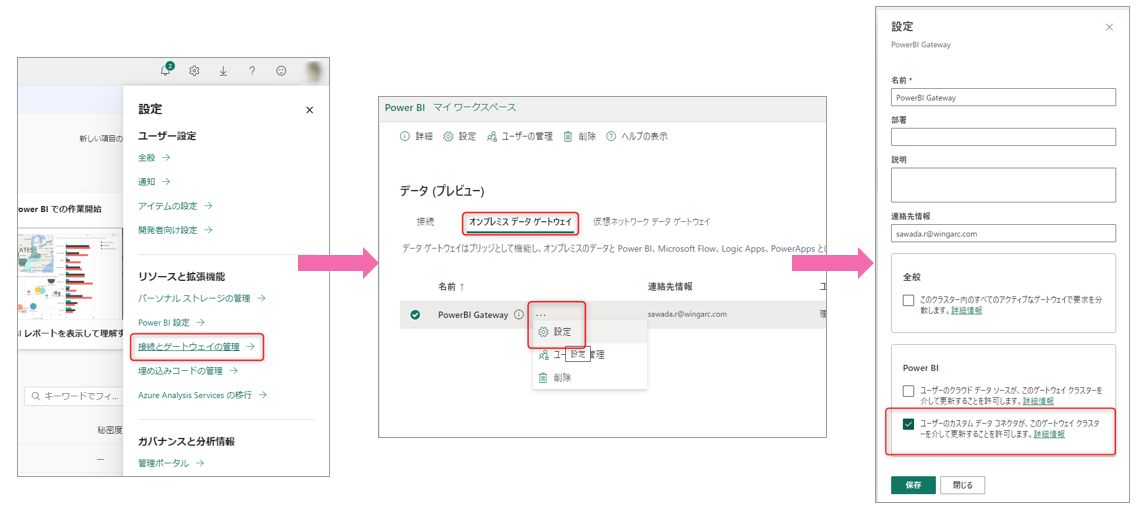Open パーソナル ストレージの管理 link
Viewport: 1147px width, 518px height.
tap(201, 299)
